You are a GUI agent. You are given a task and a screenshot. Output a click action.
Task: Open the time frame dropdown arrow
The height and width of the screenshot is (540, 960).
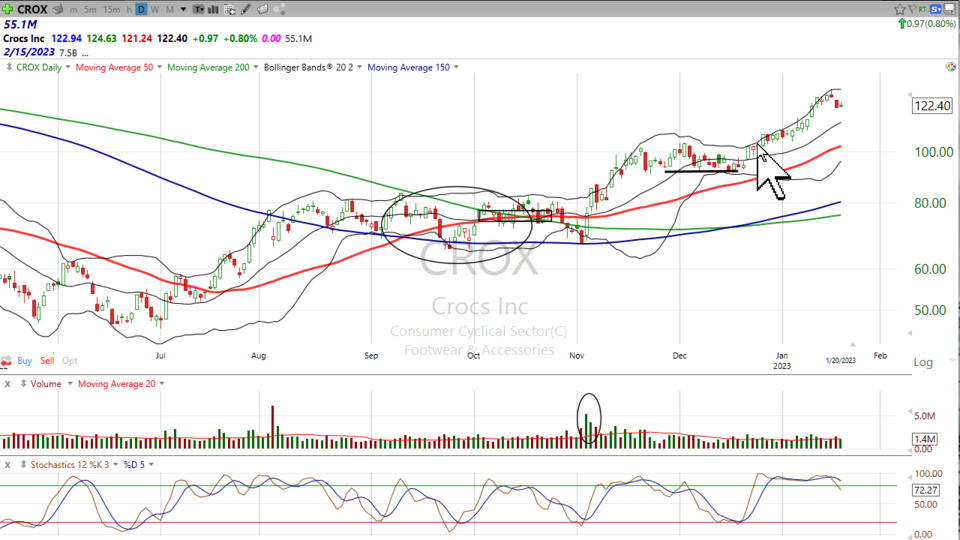click(x=182, y=9)
